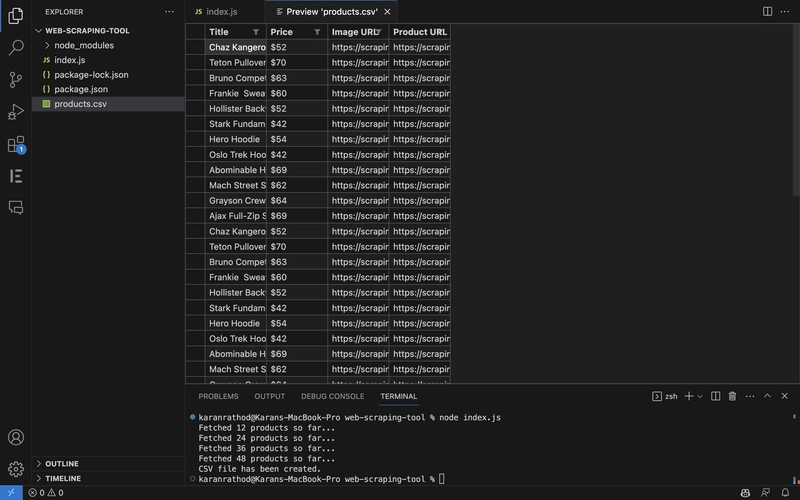Open the new terminal launch profile dropdown

coord(700,397)
